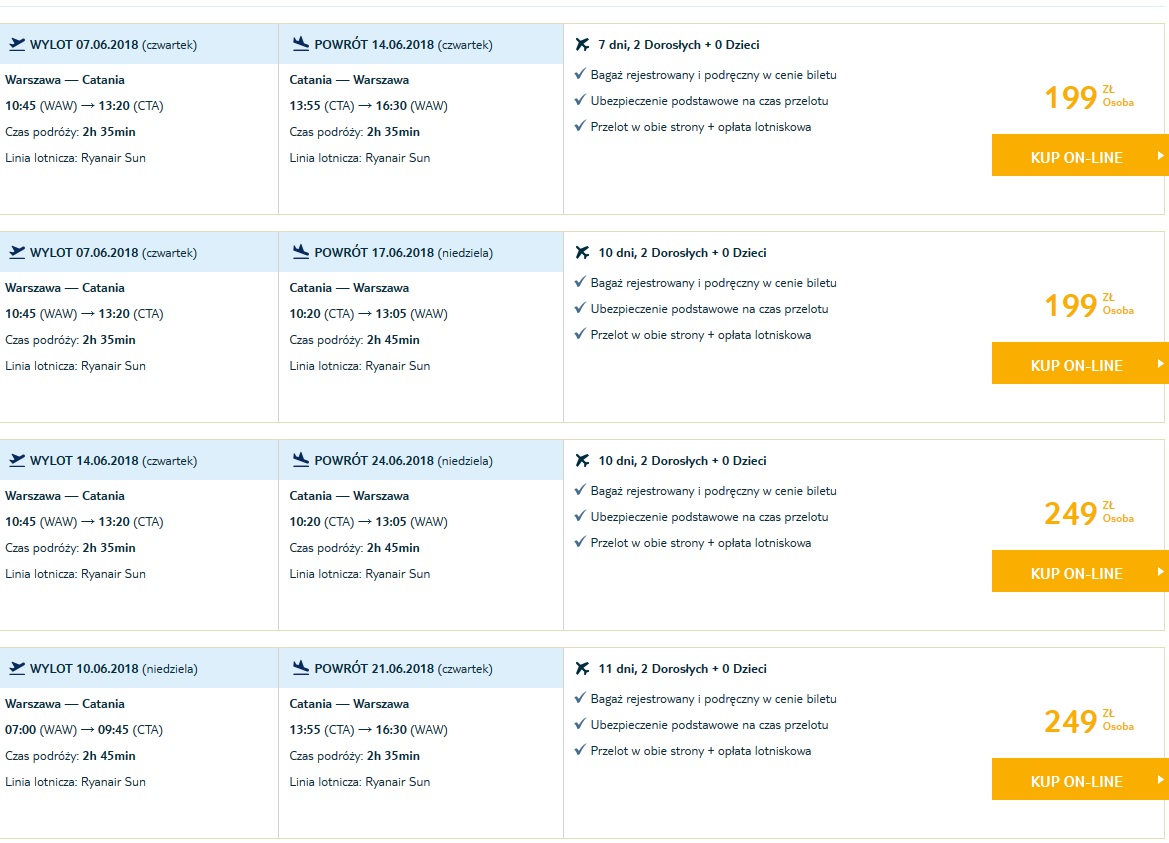Click Linia lotnicza Ryanair Sun under POWRÓT 24.06.2018
The width and height of the screenshot is (1169, 843).
[x=359, y=574]
